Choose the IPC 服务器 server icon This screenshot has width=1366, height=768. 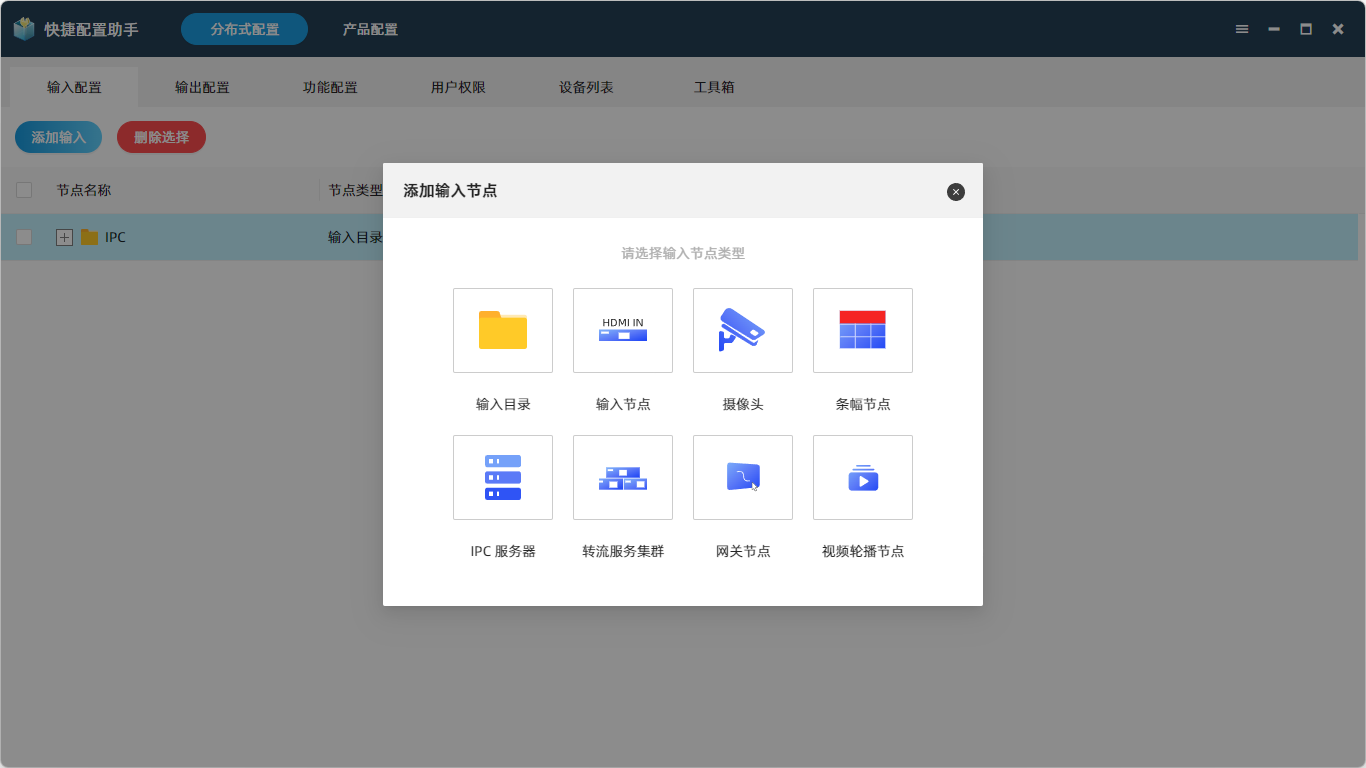pyautogui.click(x=502, y=477)
